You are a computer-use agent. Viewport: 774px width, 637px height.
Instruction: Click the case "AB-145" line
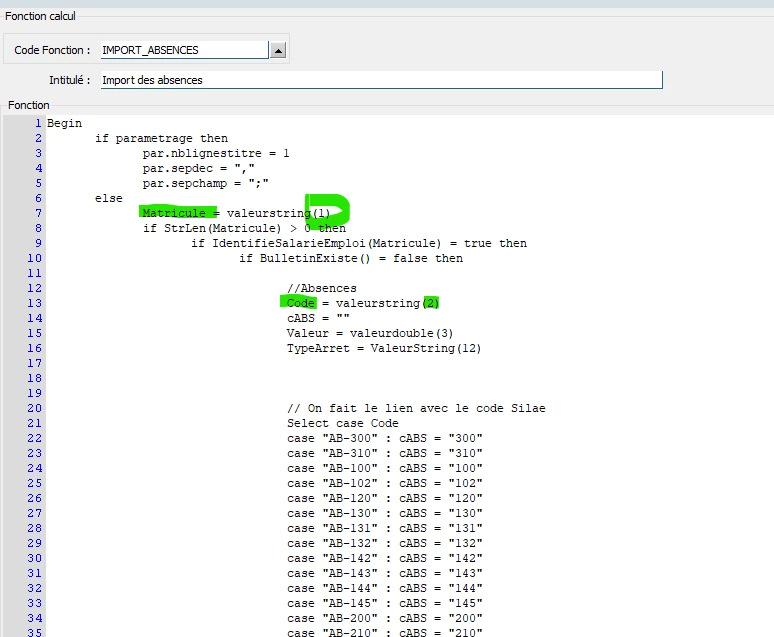(385, 603)
